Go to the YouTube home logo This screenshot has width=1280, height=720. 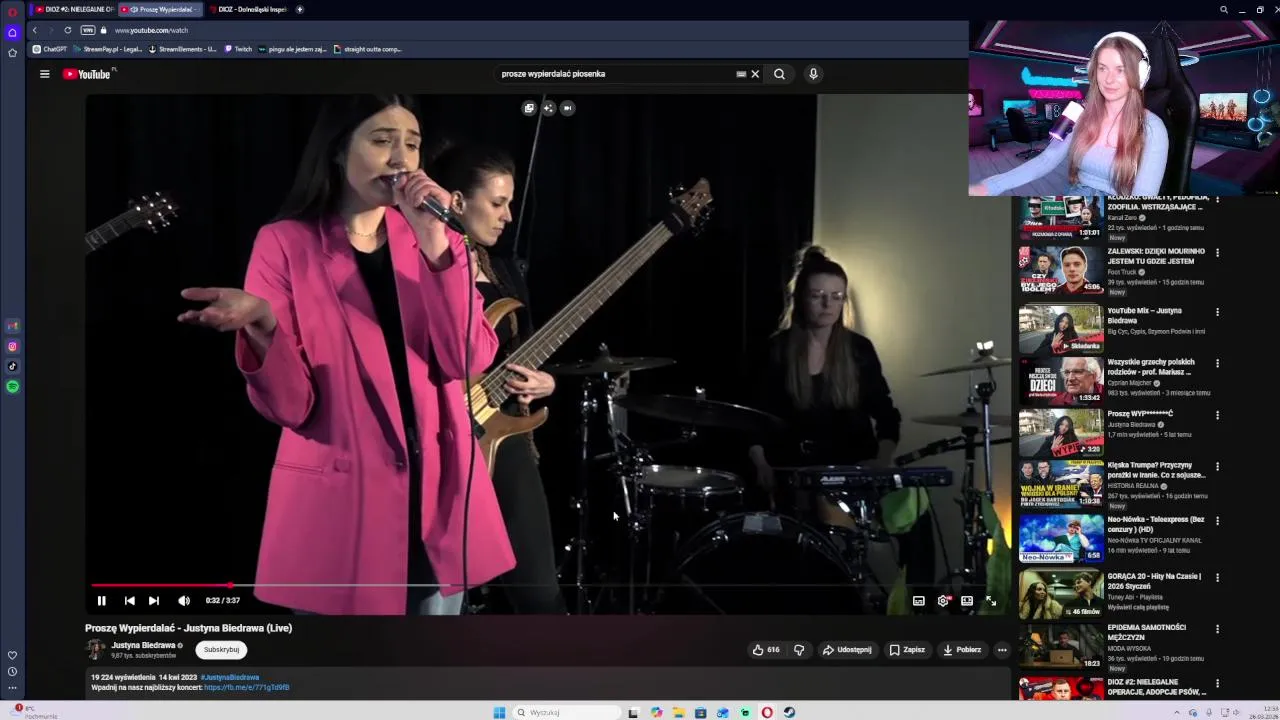89,74
